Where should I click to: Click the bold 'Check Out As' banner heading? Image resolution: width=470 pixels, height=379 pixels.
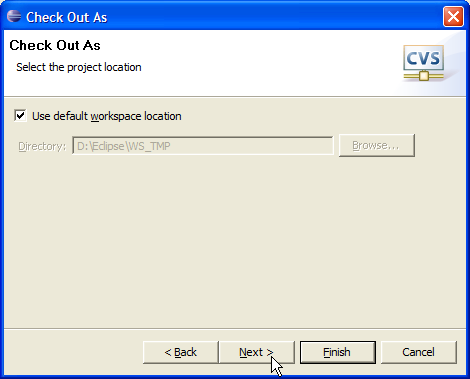55,45
